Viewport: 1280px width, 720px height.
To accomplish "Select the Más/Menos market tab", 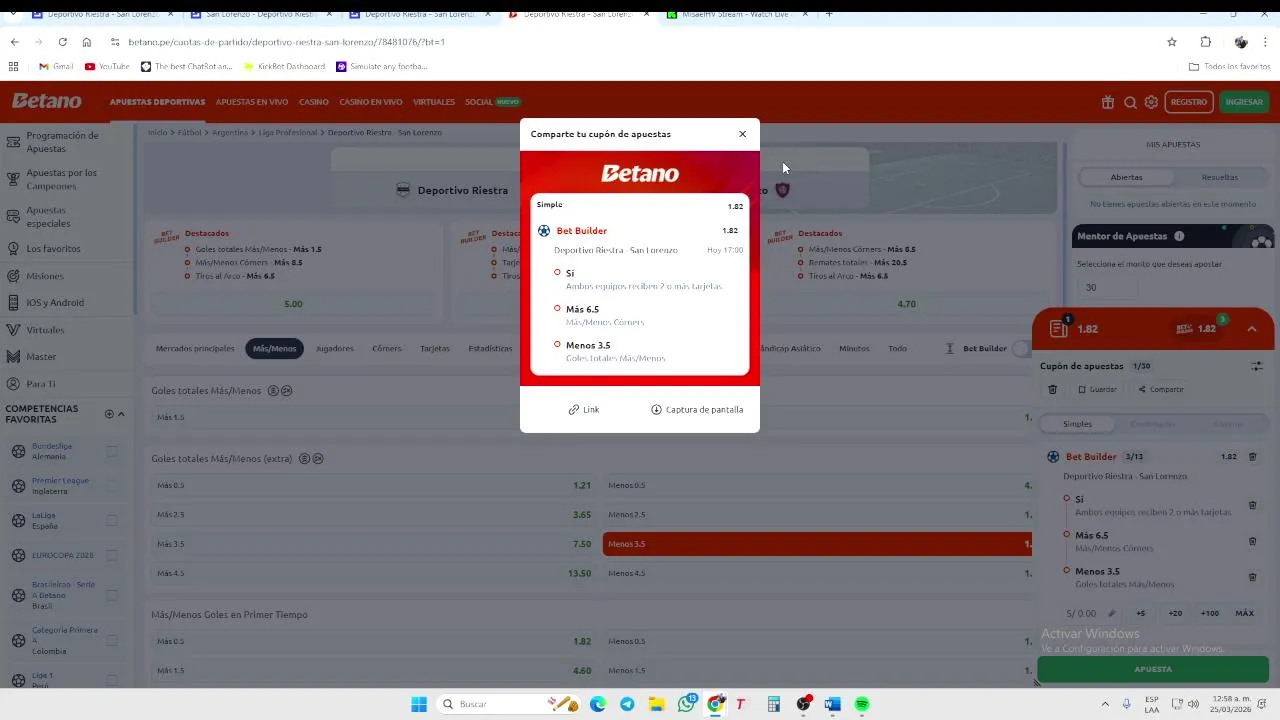I will tap(274, 349).
